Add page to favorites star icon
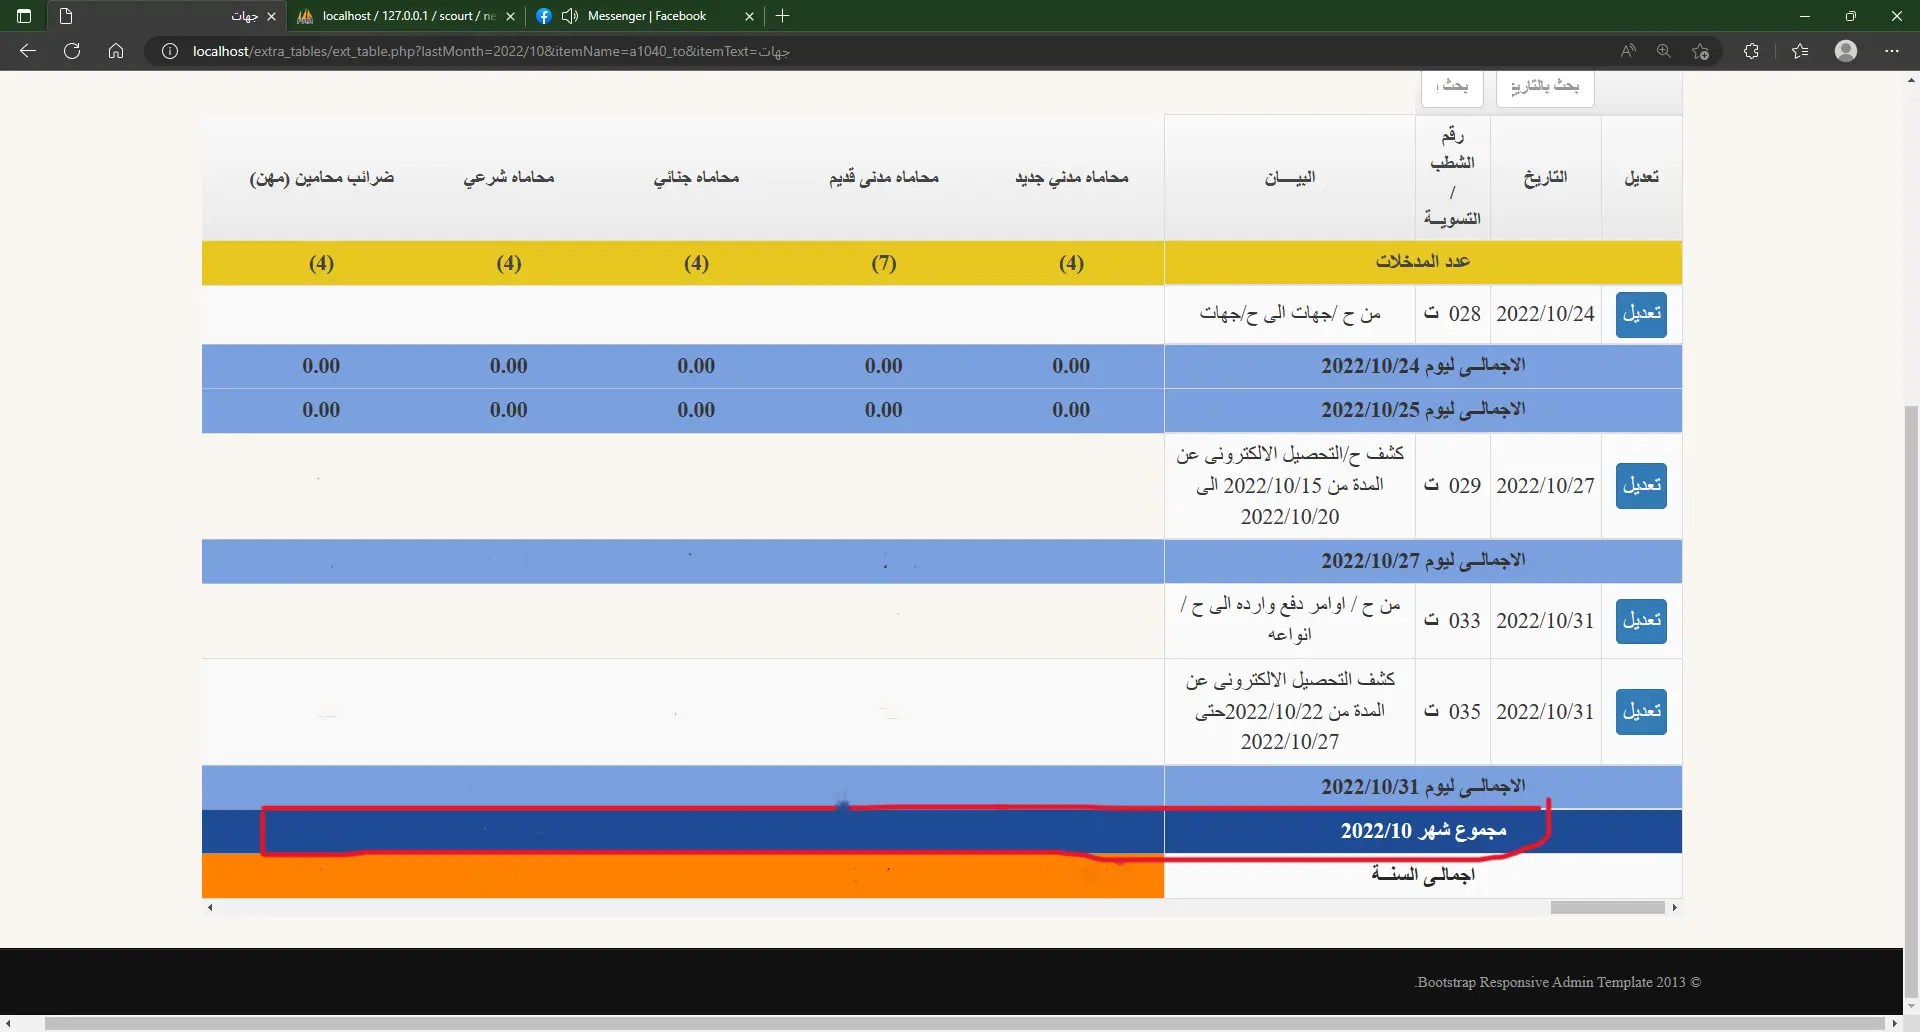 pos(1700,51)
